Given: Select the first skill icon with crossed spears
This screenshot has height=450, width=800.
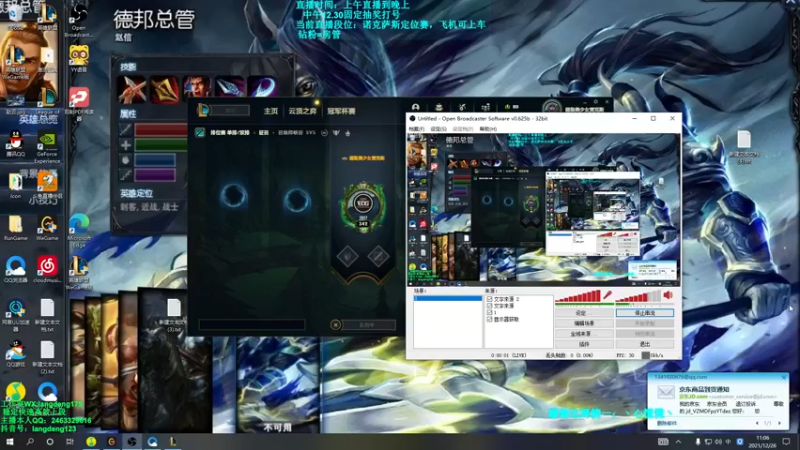Looking at the screenshot, I should pos(132,88).
